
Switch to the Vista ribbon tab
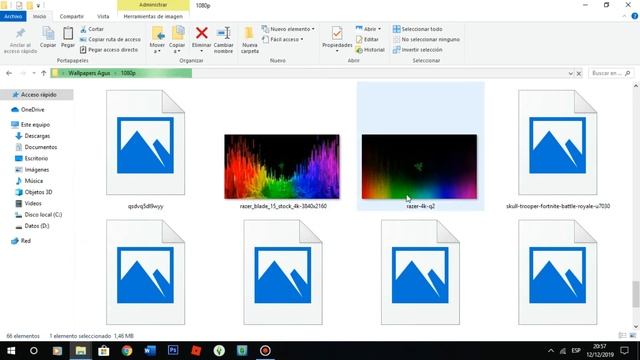point(103,16)
